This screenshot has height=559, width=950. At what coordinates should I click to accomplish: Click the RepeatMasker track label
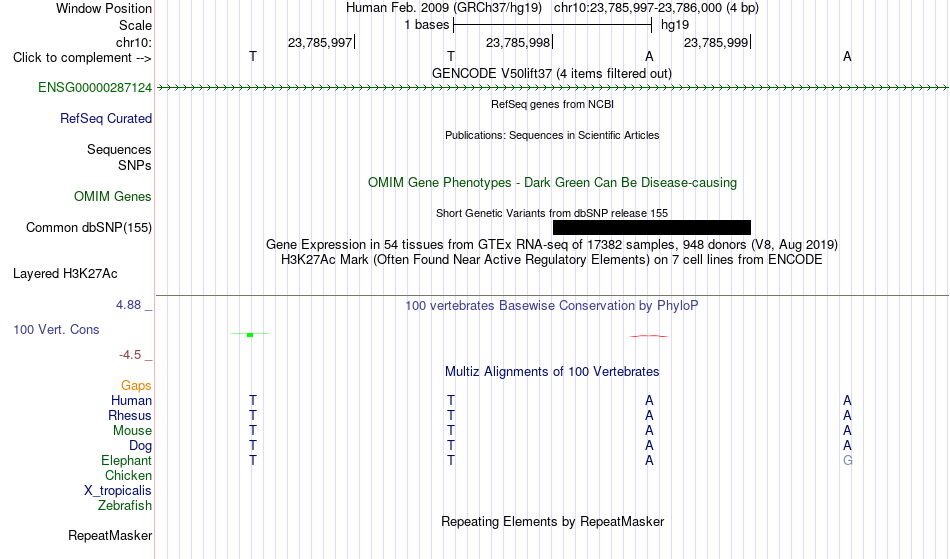click(x=110, y=536)
